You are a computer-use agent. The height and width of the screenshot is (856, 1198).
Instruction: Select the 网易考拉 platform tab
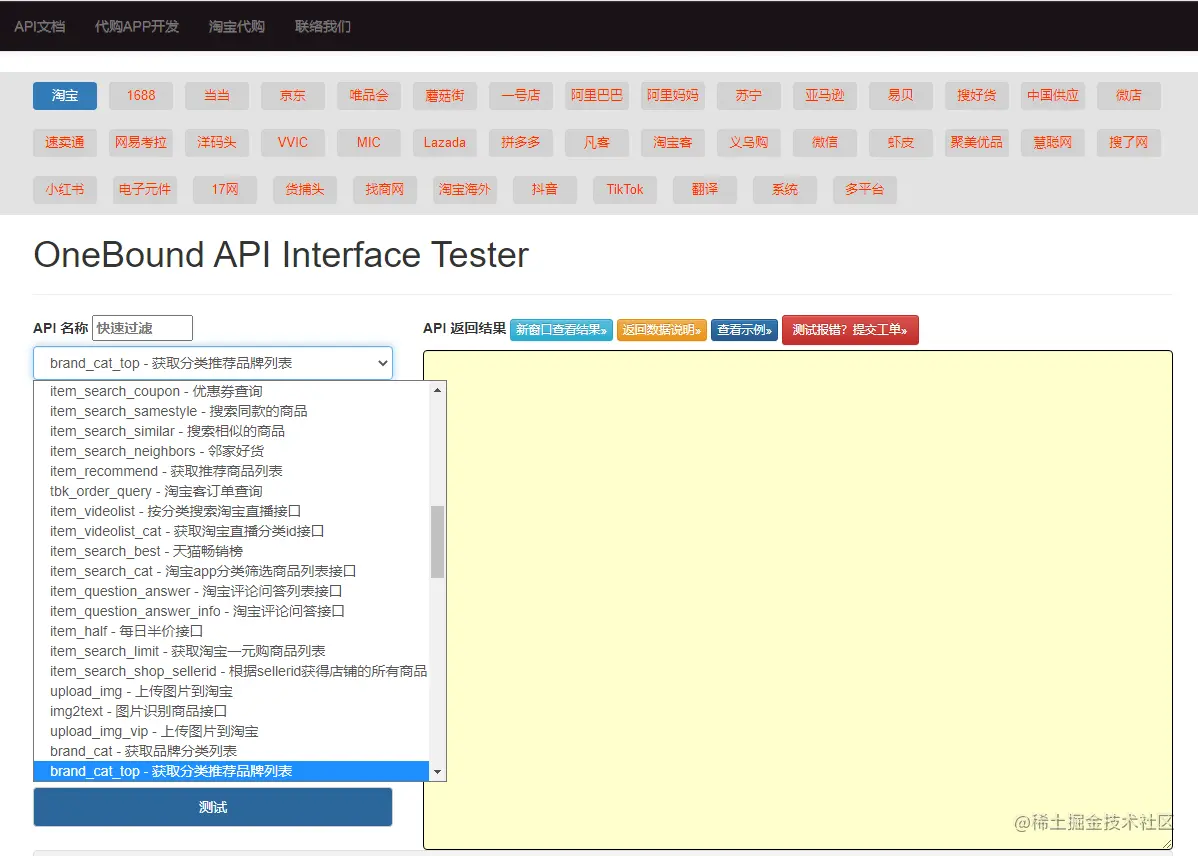coord(141,143)
